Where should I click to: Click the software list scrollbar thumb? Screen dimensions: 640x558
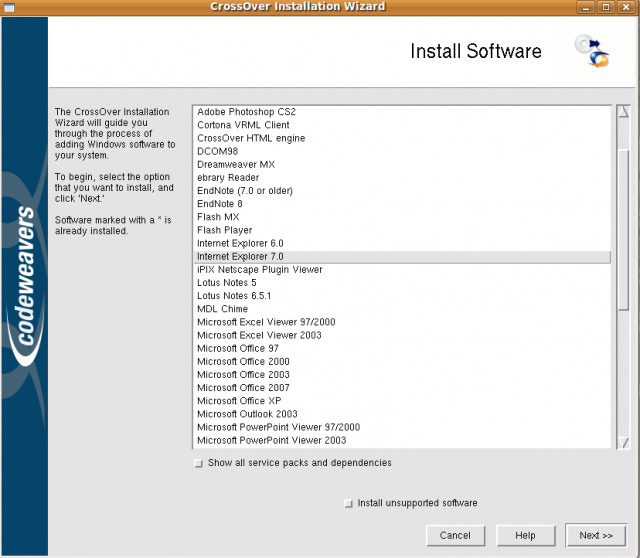(623, 230)
